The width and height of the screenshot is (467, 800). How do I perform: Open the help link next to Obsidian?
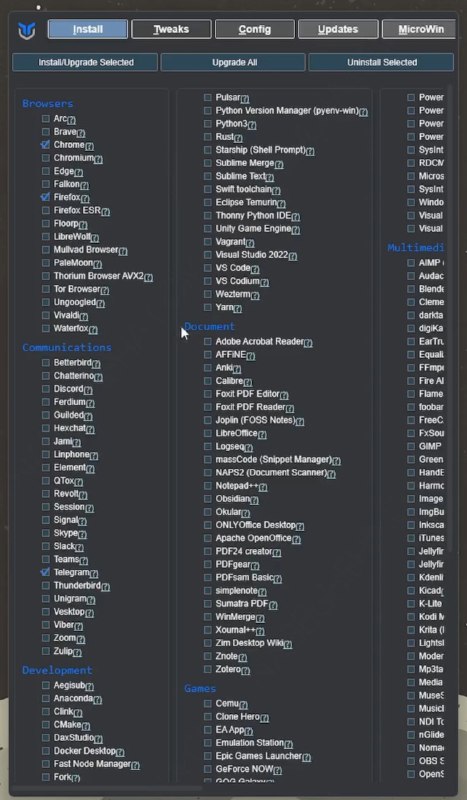coord(254,501)
